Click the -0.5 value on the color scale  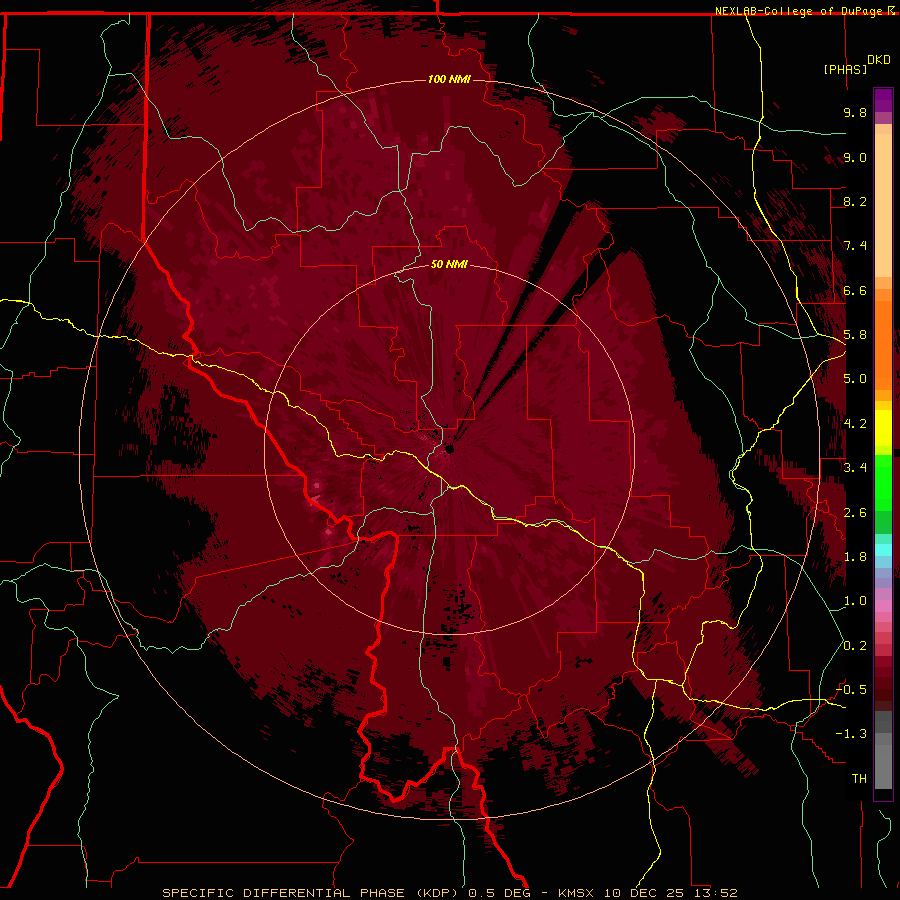tap(851, 689)
